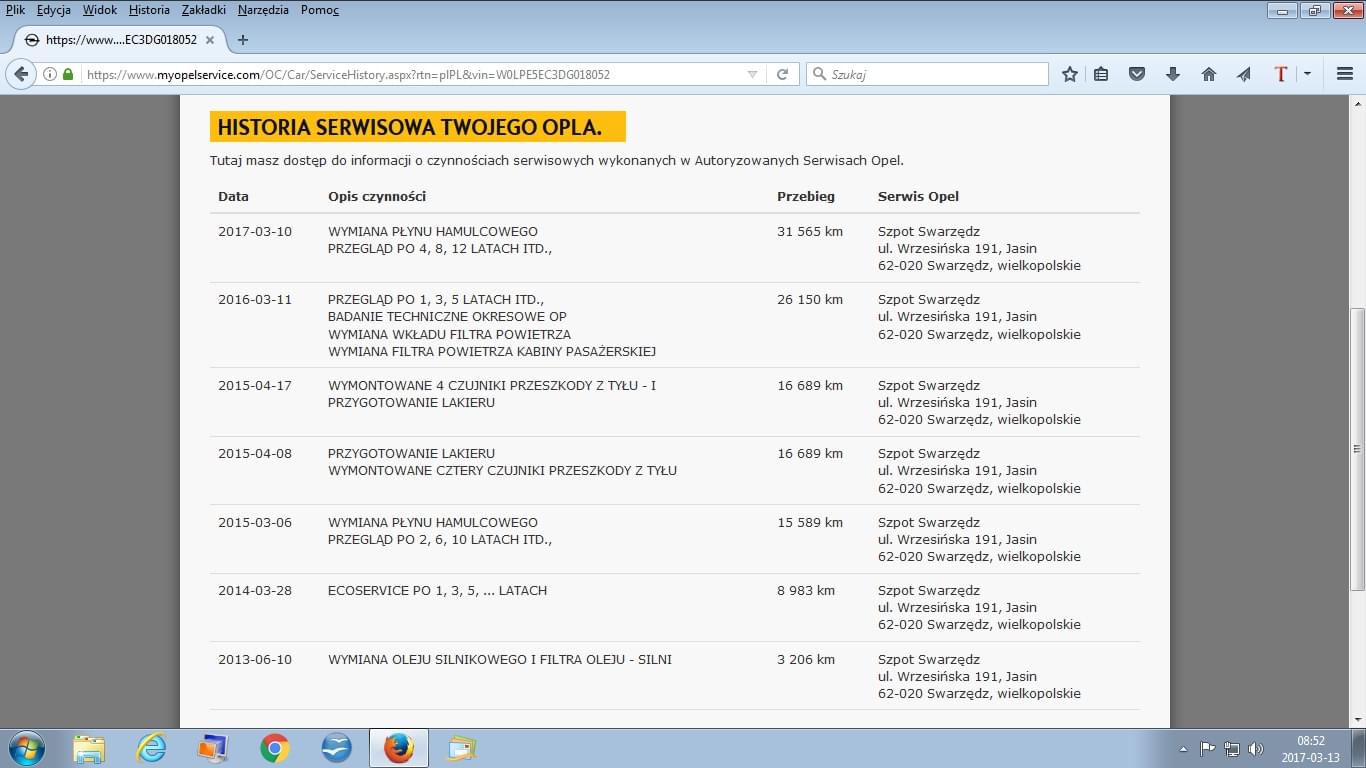Image resolution: width=1366 pixels, height=768 pixels.
Task: Go to the Firefox home page
Action: pyautogui.click(x=1208, y=74)
